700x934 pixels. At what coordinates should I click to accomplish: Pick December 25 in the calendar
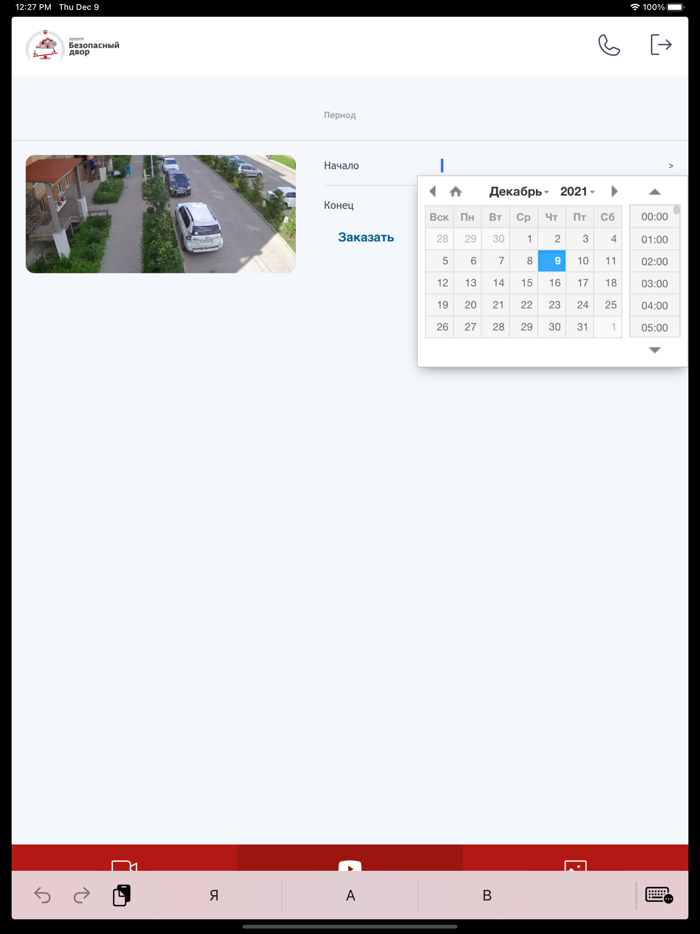coord(608,305)
